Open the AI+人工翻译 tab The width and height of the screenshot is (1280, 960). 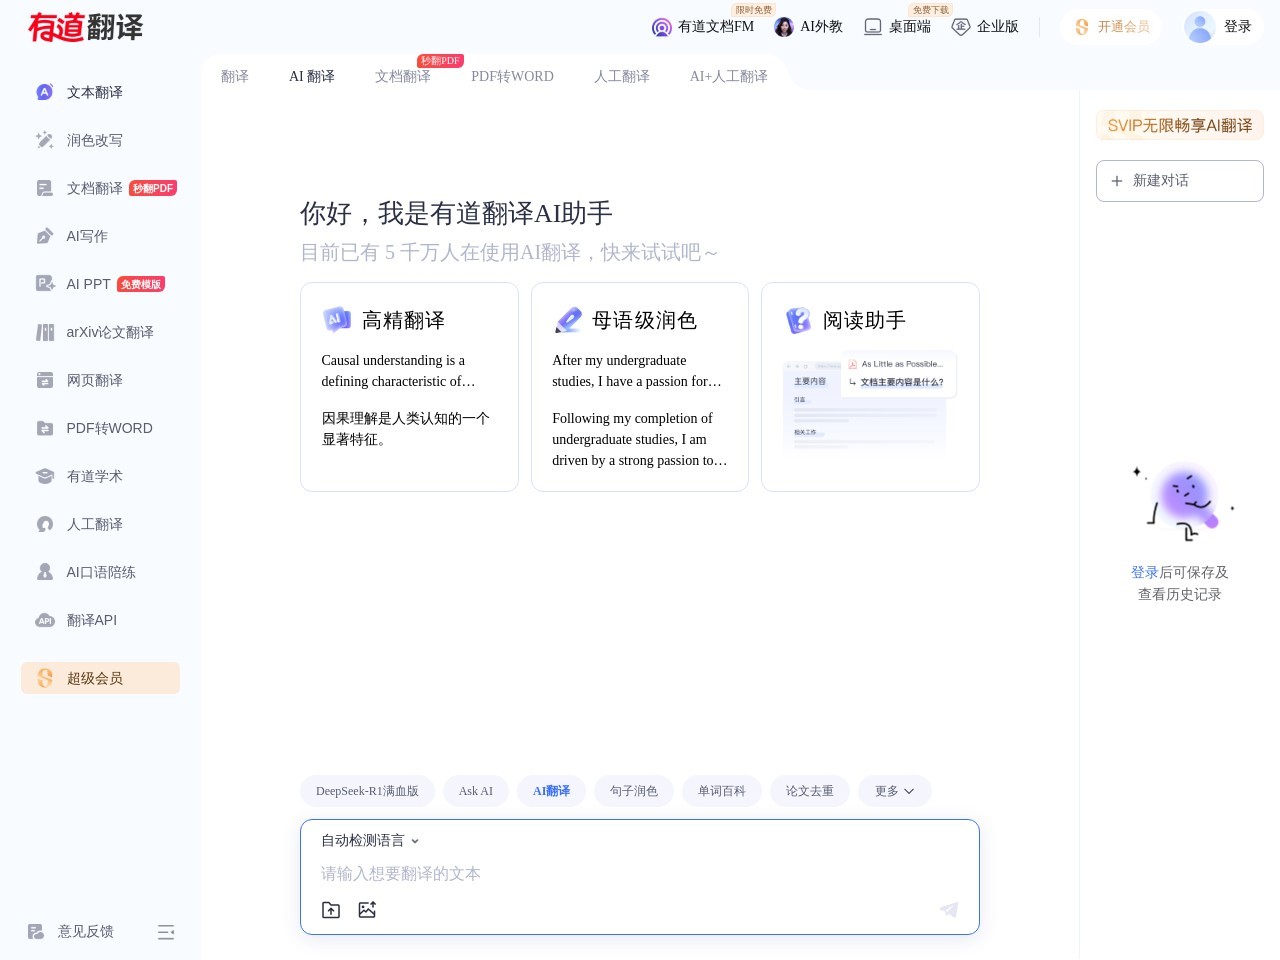click(x=729, y=76)
